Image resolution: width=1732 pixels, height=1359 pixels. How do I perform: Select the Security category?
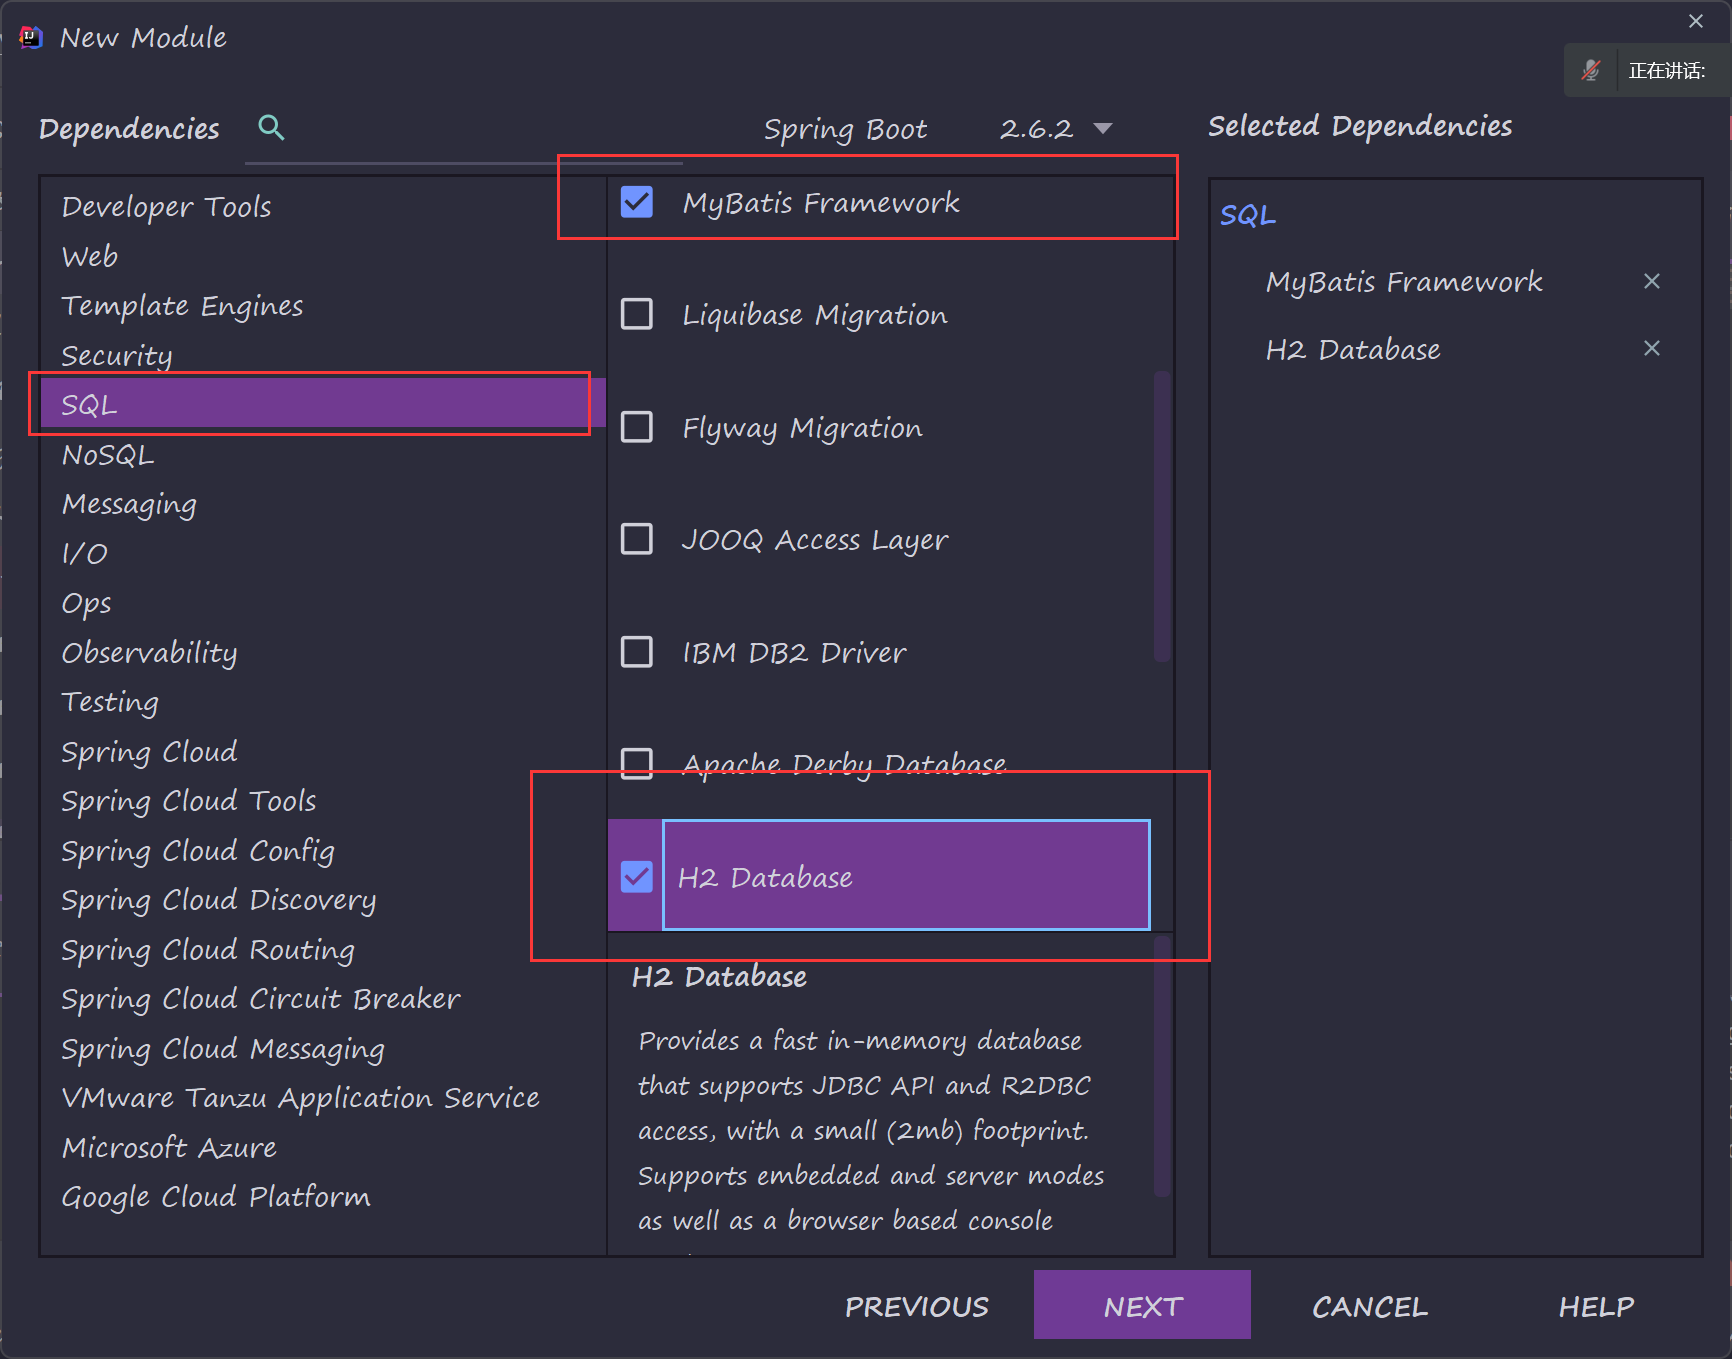[x=116, y=356]
